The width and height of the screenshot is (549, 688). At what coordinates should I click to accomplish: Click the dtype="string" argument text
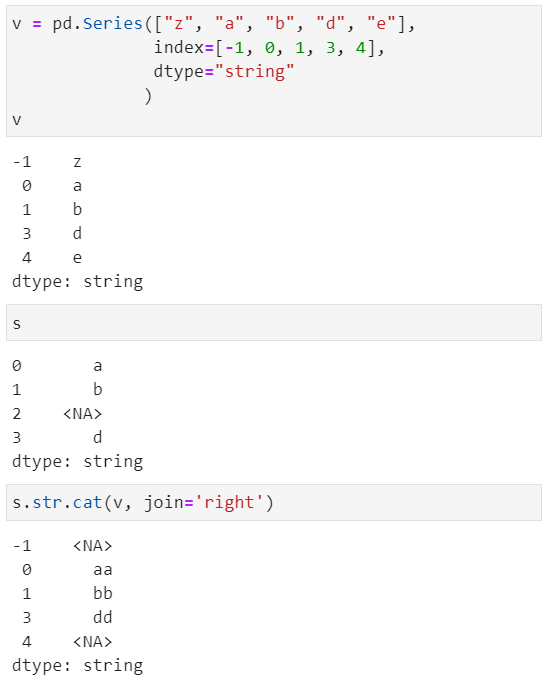pos(224,71)
